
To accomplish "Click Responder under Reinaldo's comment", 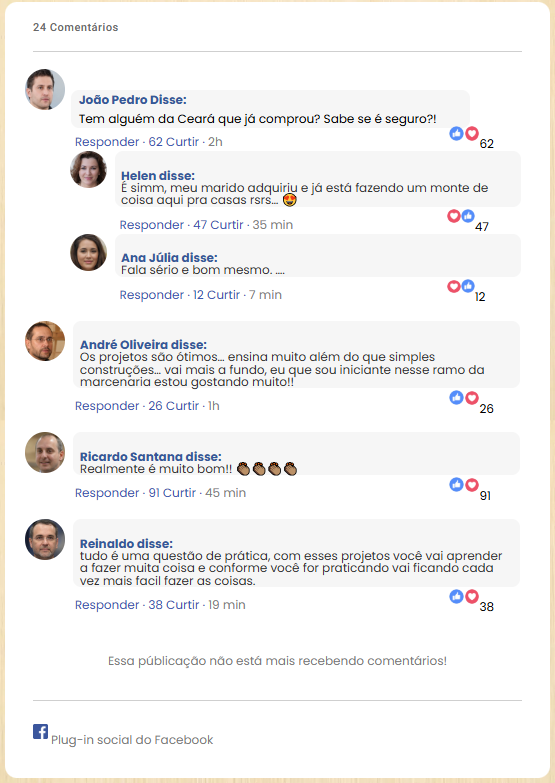I will click(x=107, y=605).
